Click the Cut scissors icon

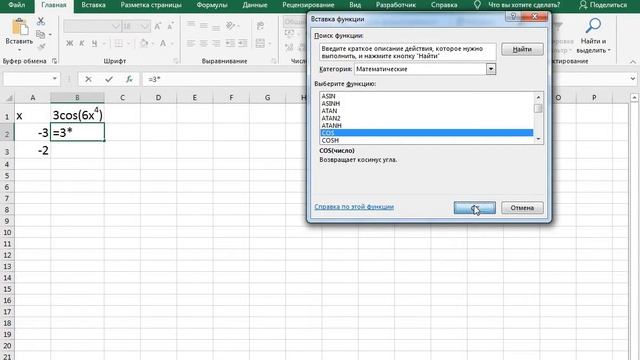tap(41, 21)
